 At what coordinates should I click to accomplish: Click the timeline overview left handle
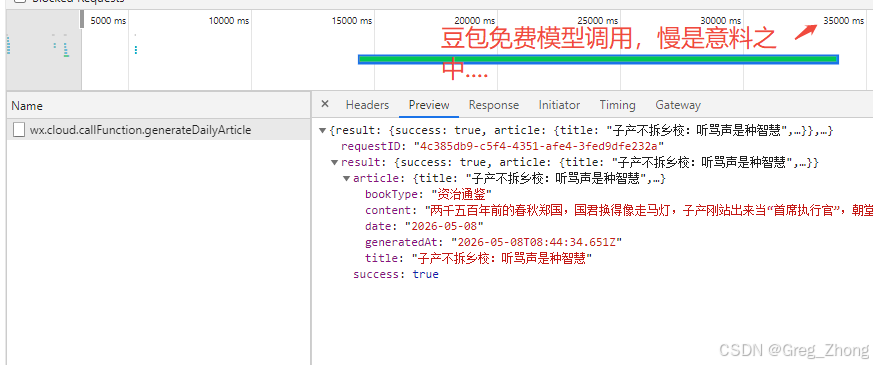tap(82, 20)
